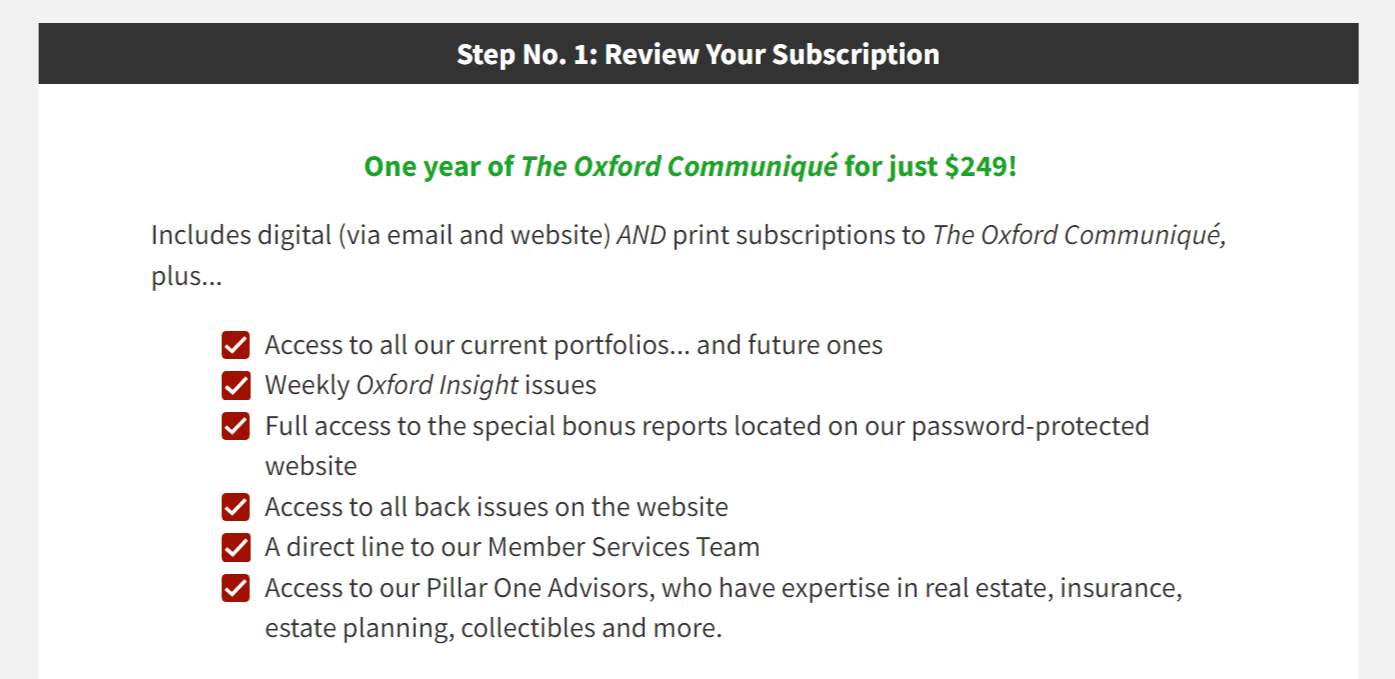Viewport: 1395px width, 679px height.
Task: Click the green italic 'The Oxford Communiqué' title
Action: [x=679, y=166]
